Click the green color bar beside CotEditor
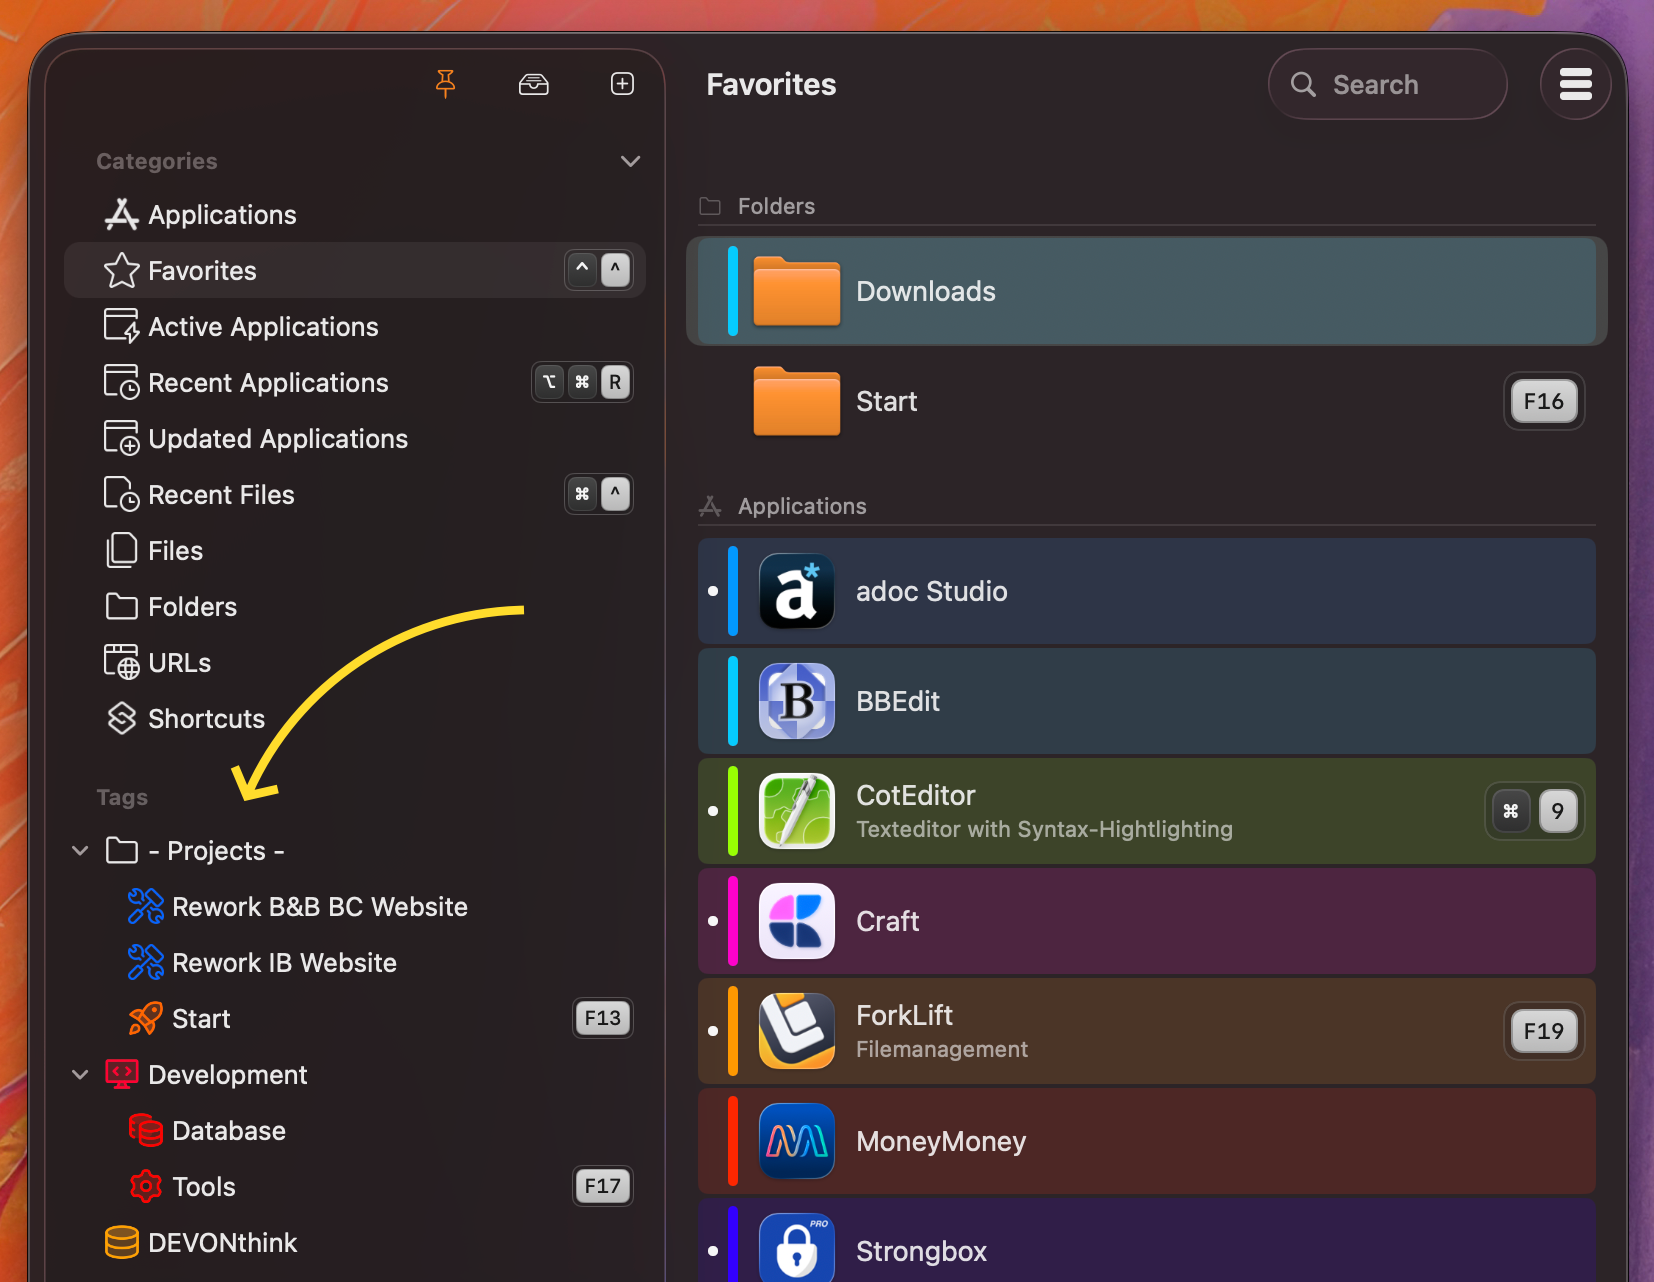 pyautogui.click(x=733, y=811)
